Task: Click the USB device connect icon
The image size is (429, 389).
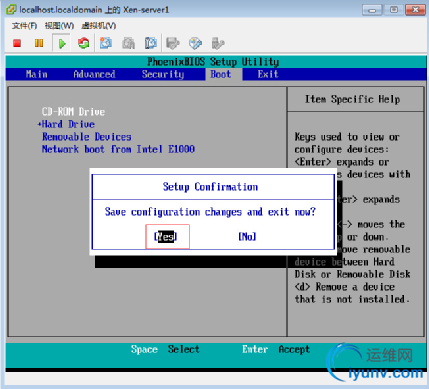Action: click(x=218, y=43)
